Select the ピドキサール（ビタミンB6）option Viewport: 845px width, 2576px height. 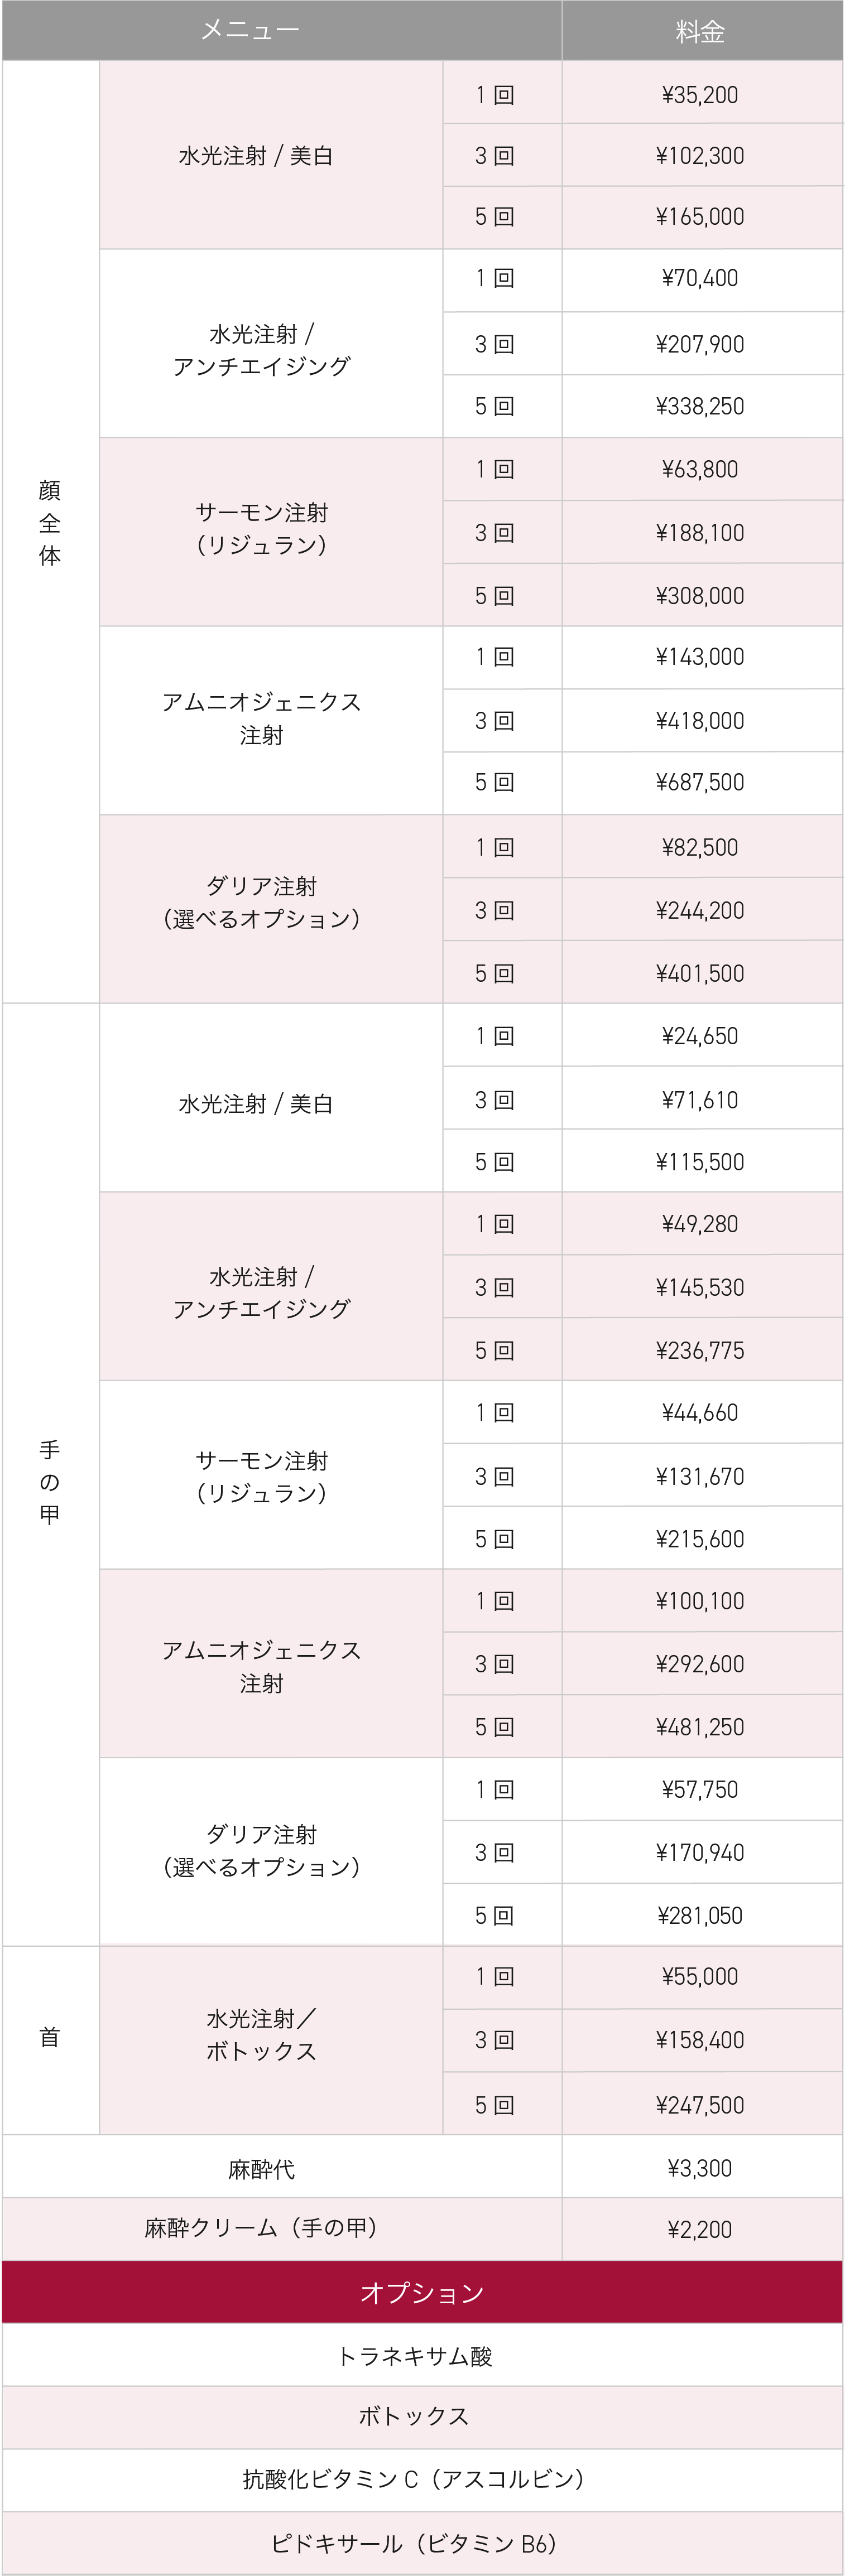pos(422,2543)
